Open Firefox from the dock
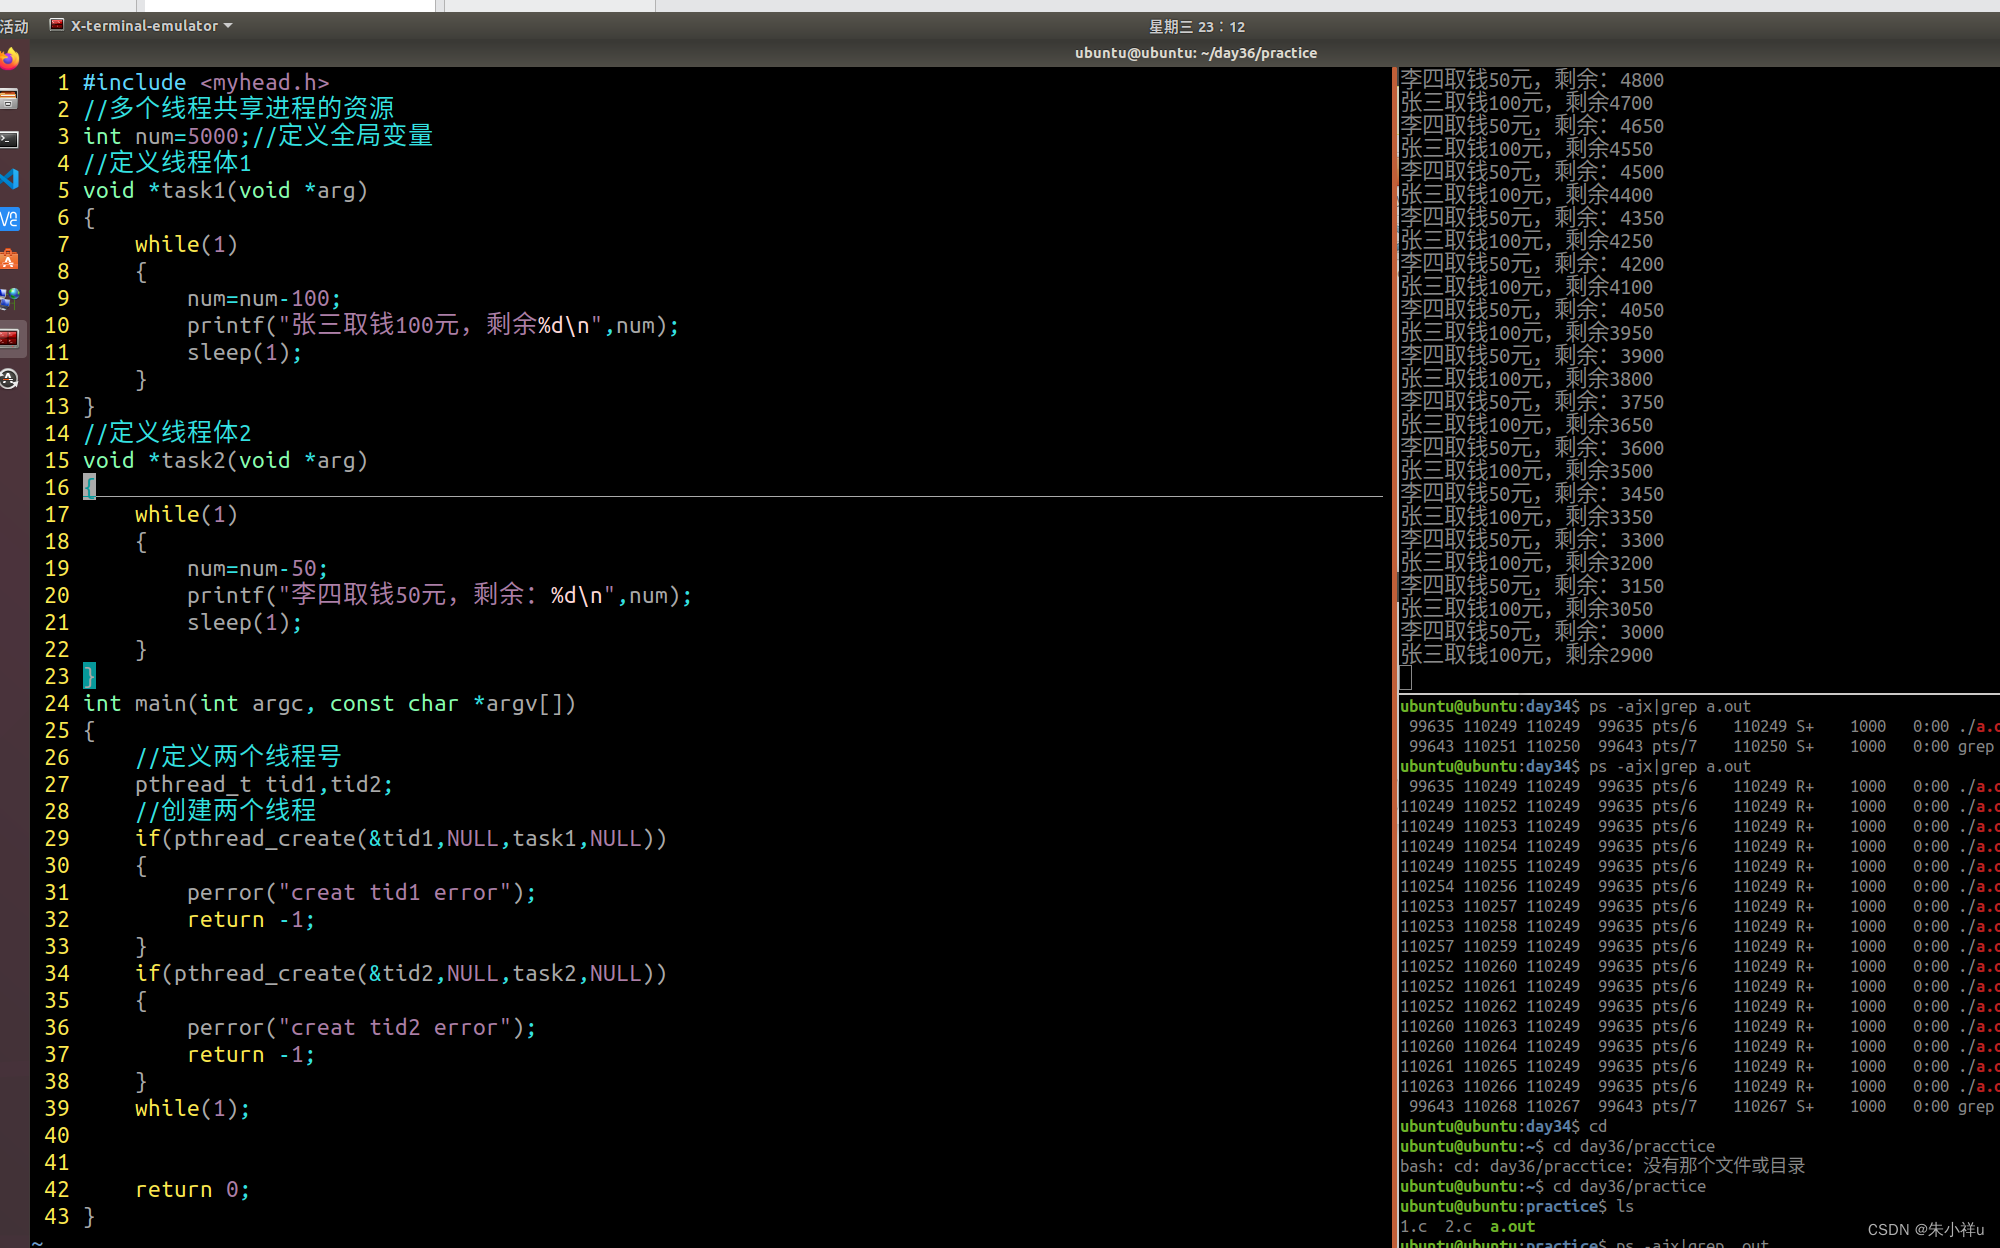2000x1248 pixels. [9, 59]
